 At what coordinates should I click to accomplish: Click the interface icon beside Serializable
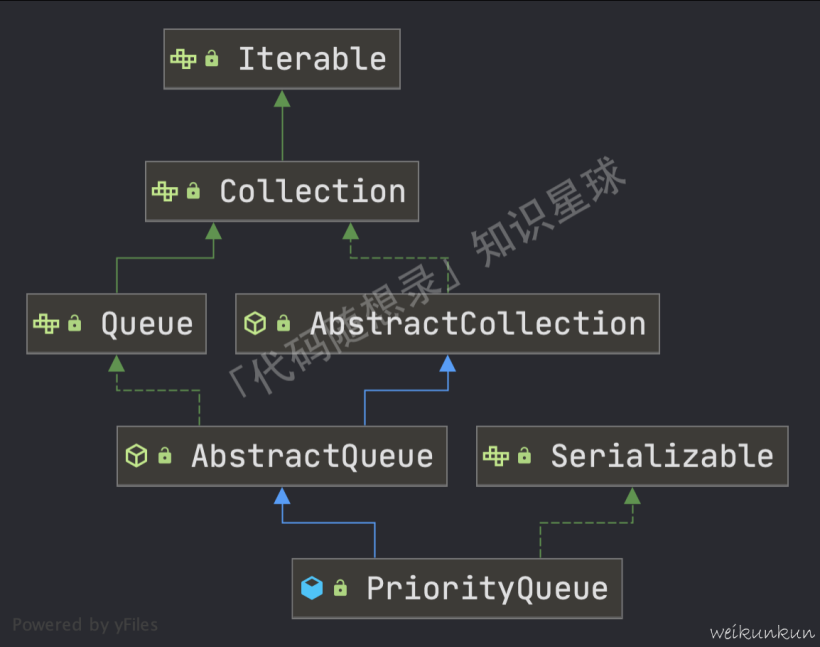(496, 456)
